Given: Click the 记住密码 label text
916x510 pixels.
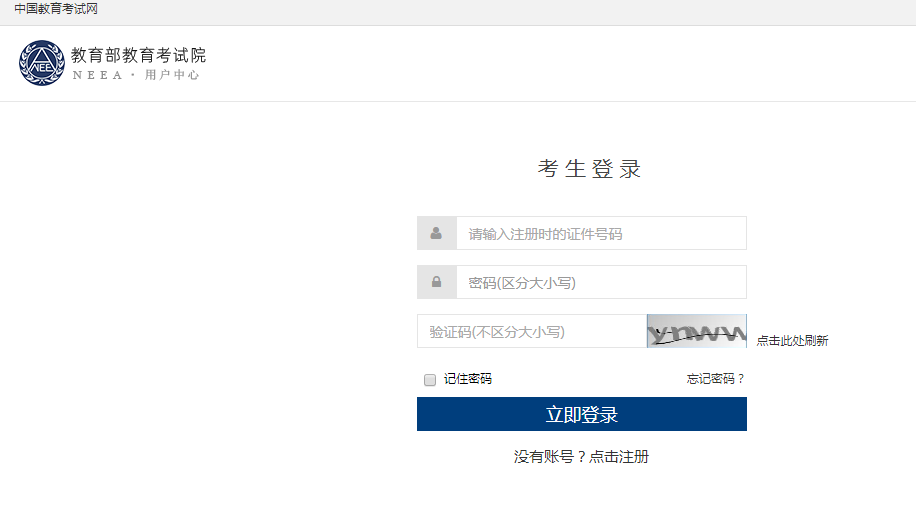Looking at the screenshot, I should point(468,379).
